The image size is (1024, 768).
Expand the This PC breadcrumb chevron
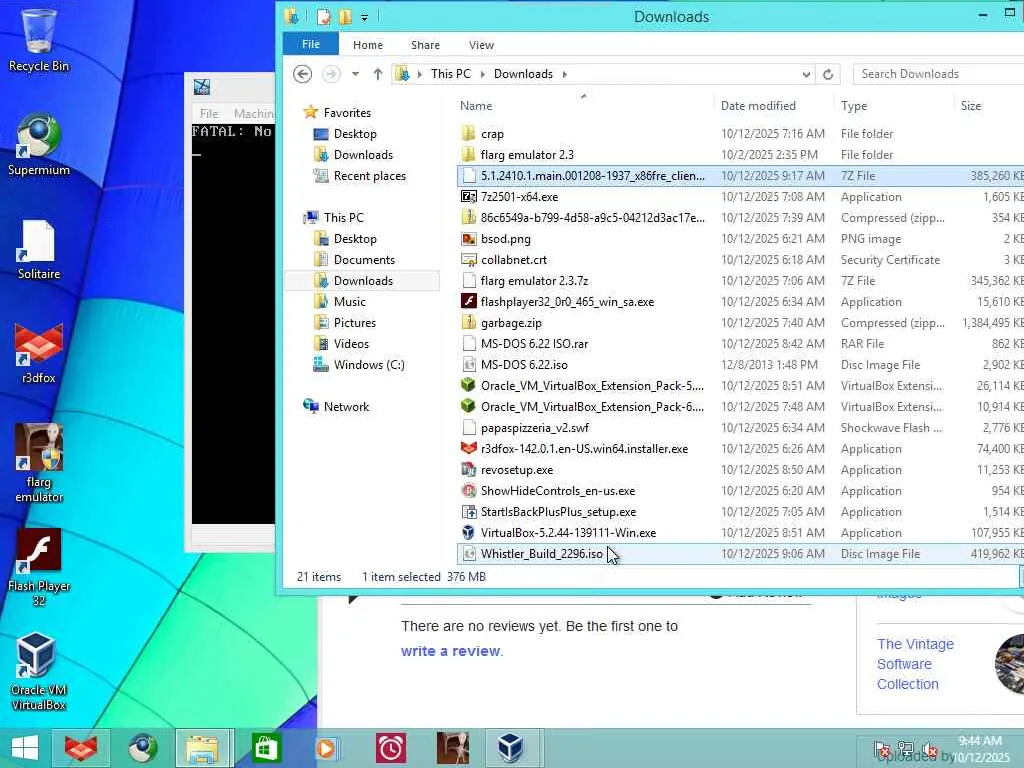pos(483,74)
